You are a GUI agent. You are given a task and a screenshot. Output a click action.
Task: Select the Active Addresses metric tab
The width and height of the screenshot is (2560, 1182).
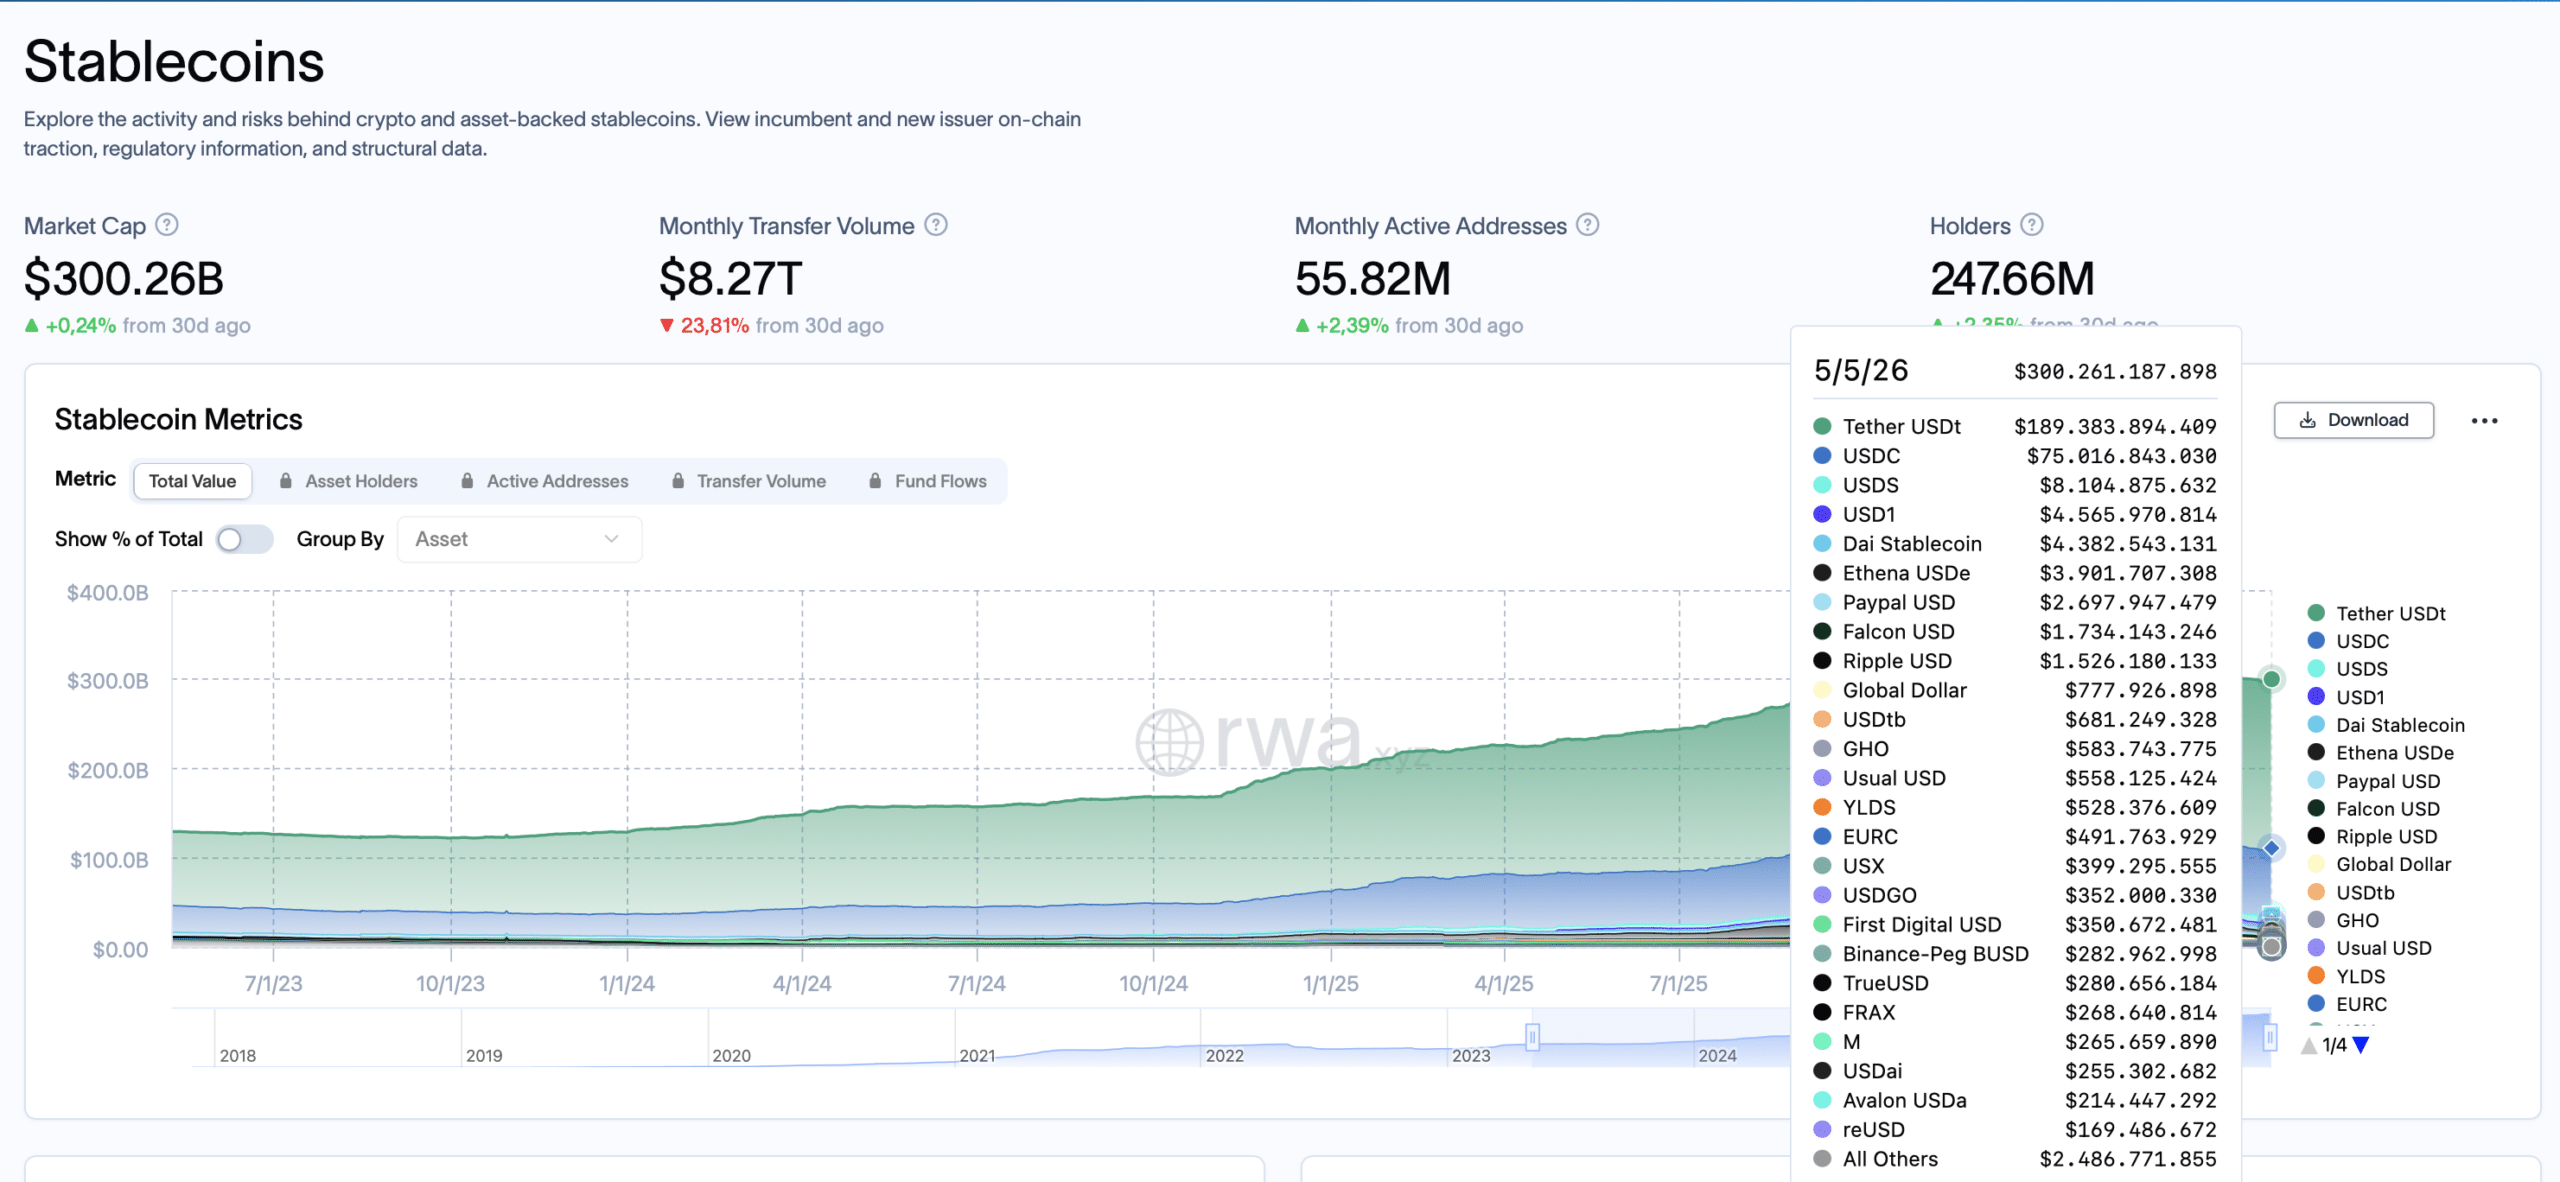coord(544,481)
